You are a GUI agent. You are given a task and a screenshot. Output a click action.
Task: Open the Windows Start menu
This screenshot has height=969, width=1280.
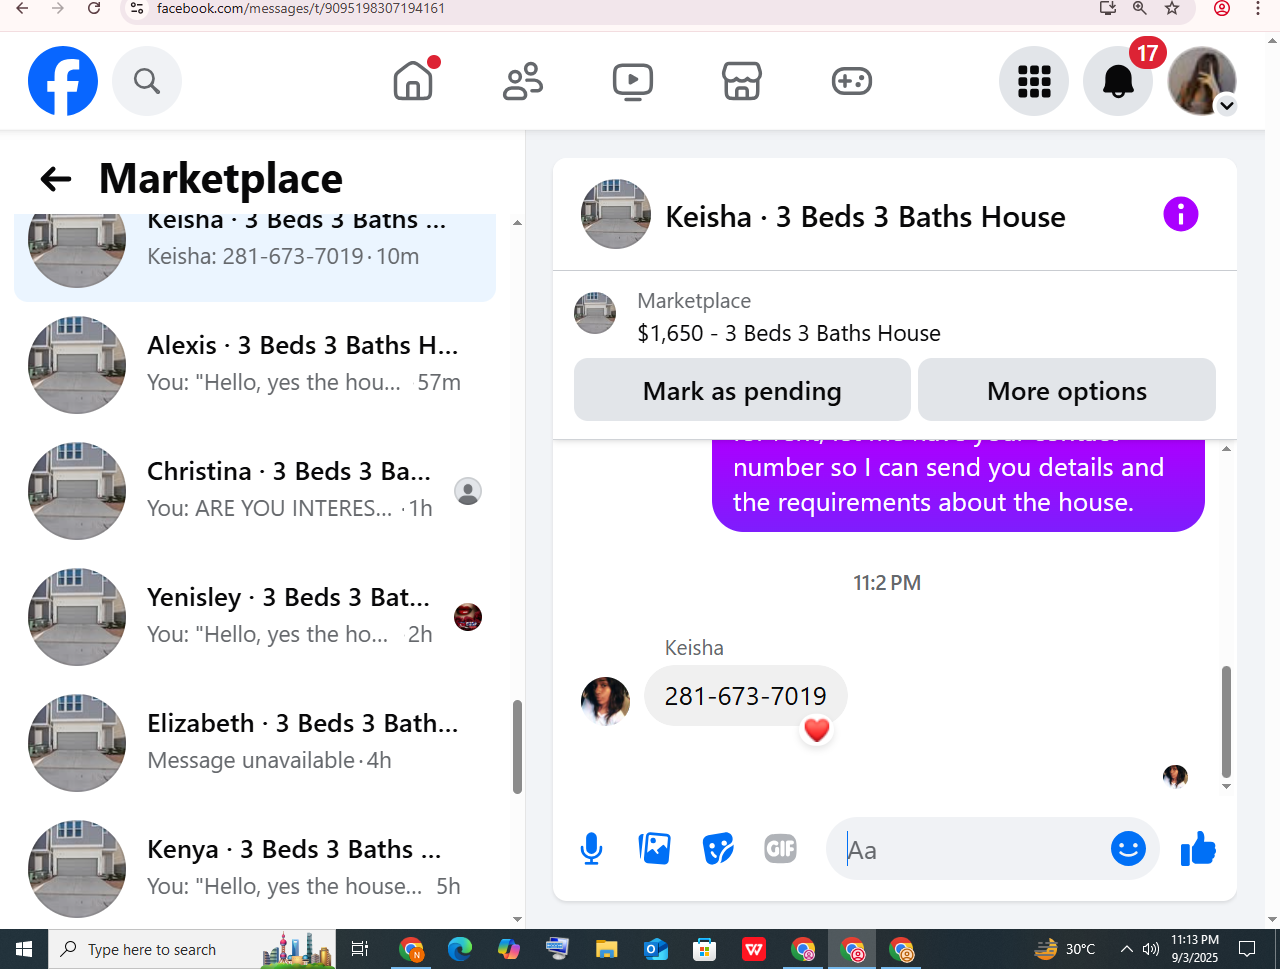tap(24, 949)
